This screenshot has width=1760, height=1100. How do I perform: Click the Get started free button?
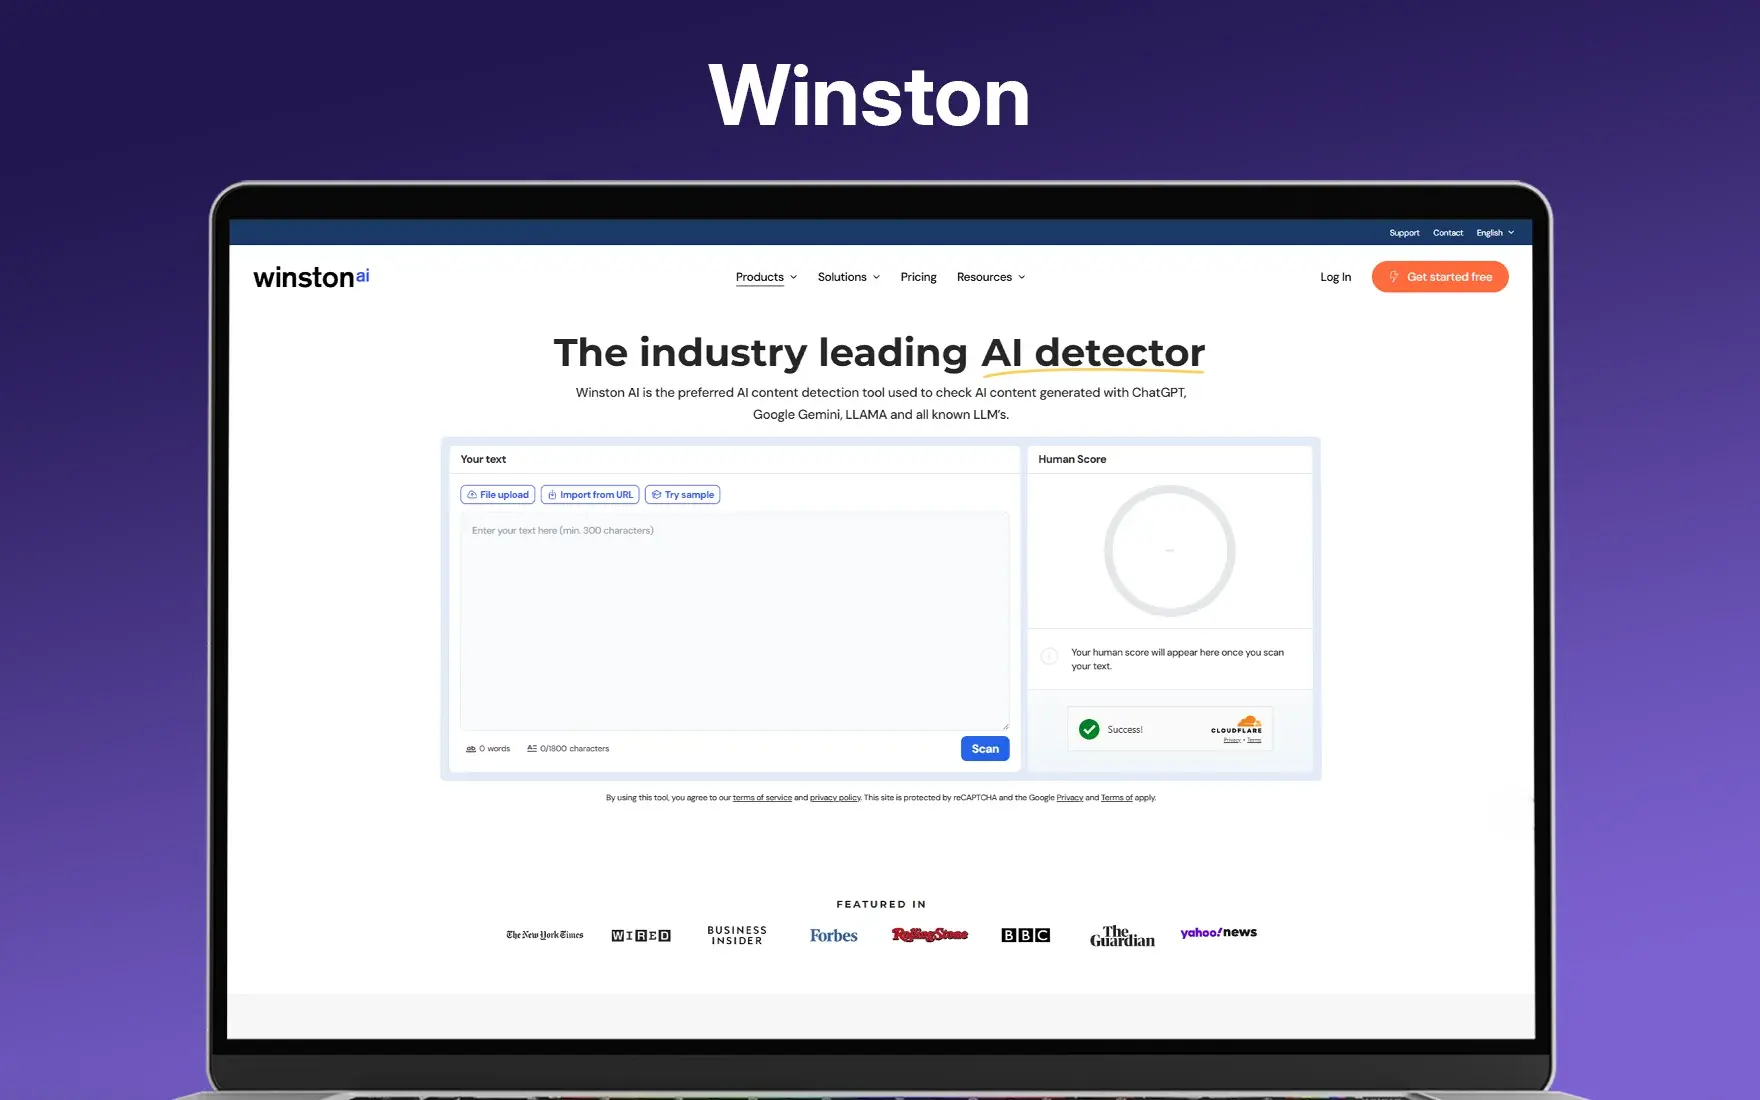[1440, 277]
